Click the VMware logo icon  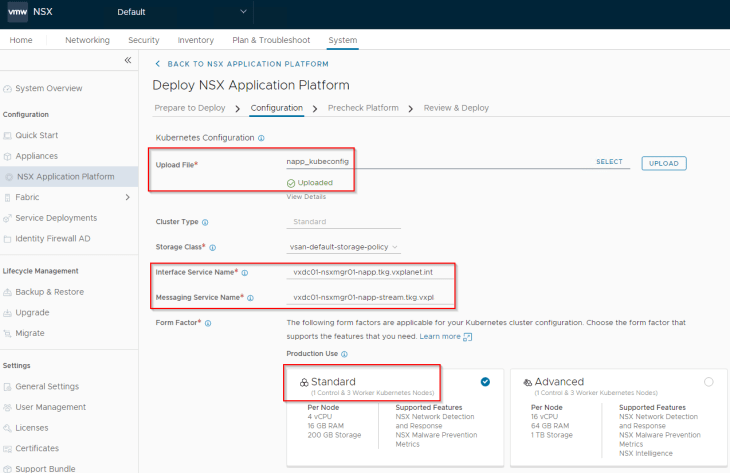[18, 12]
